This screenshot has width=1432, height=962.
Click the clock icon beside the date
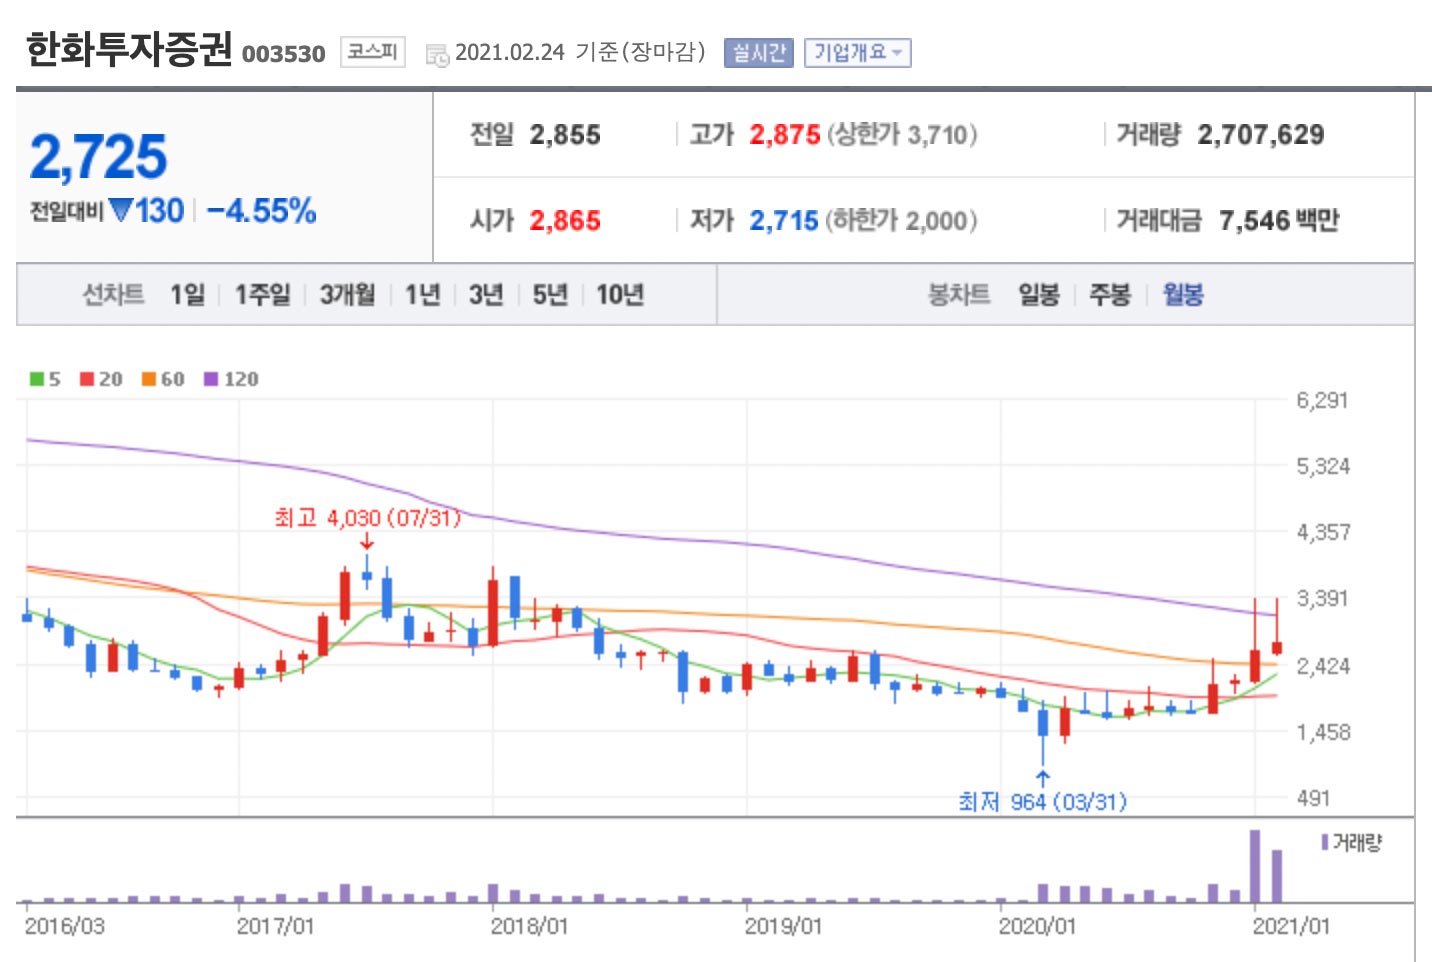point(437,56)
